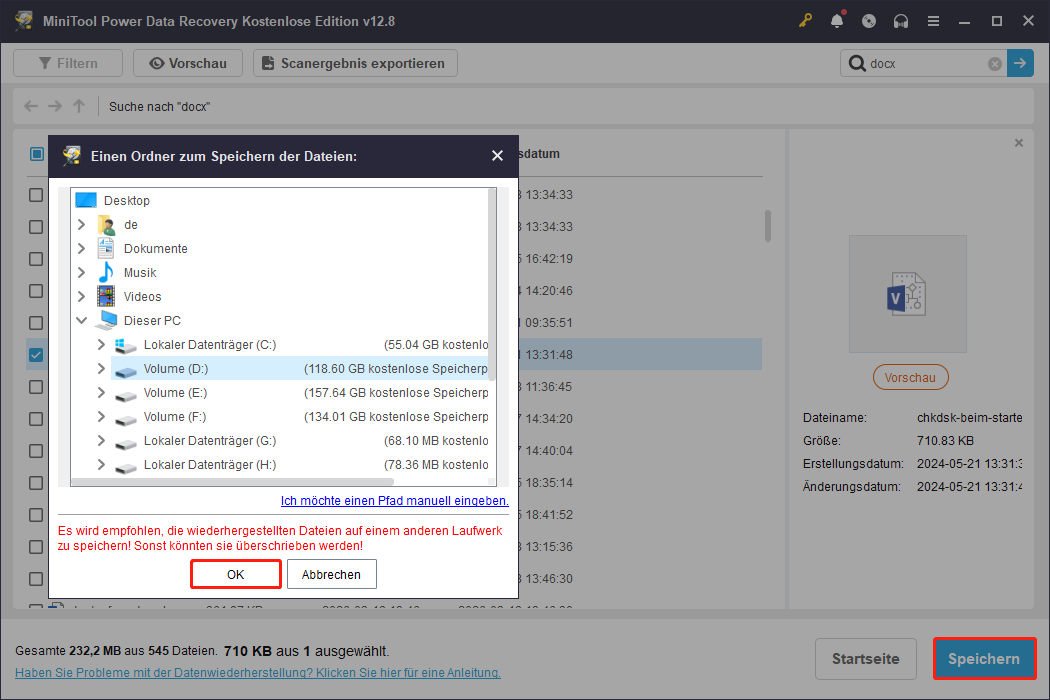
Task: Close the preview side panel
Action: (x=1019, y=143)
